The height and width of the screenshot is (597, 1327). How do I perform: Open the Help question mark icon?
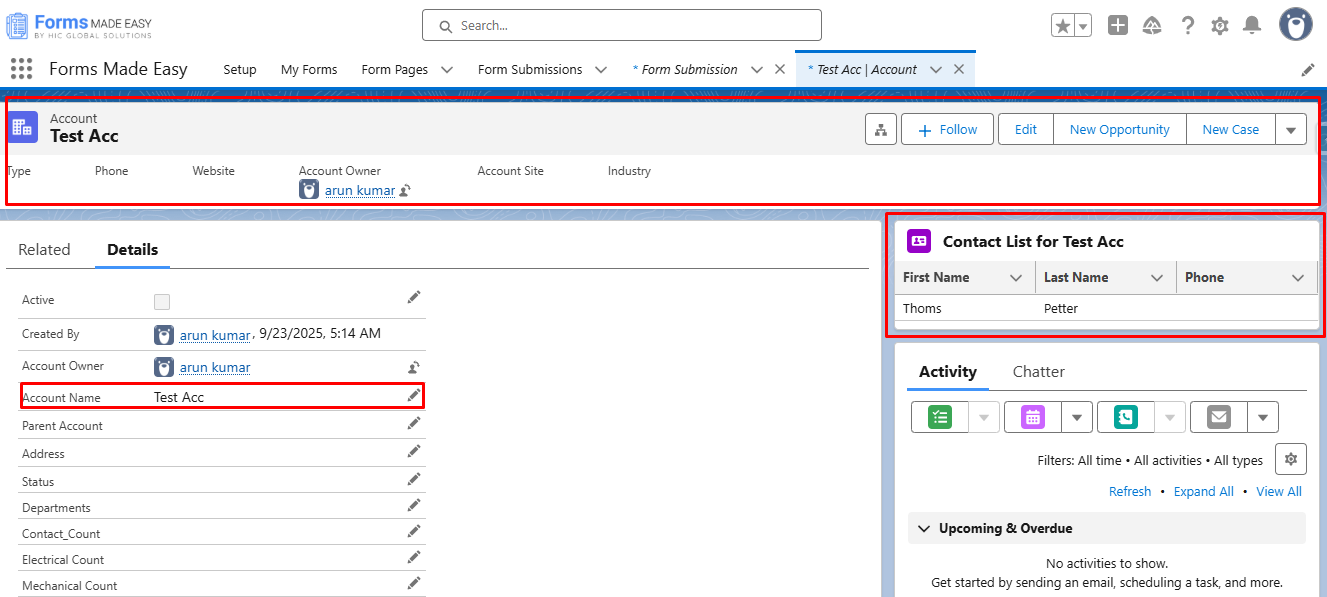pyautogui.click(x=1187, y=26)
